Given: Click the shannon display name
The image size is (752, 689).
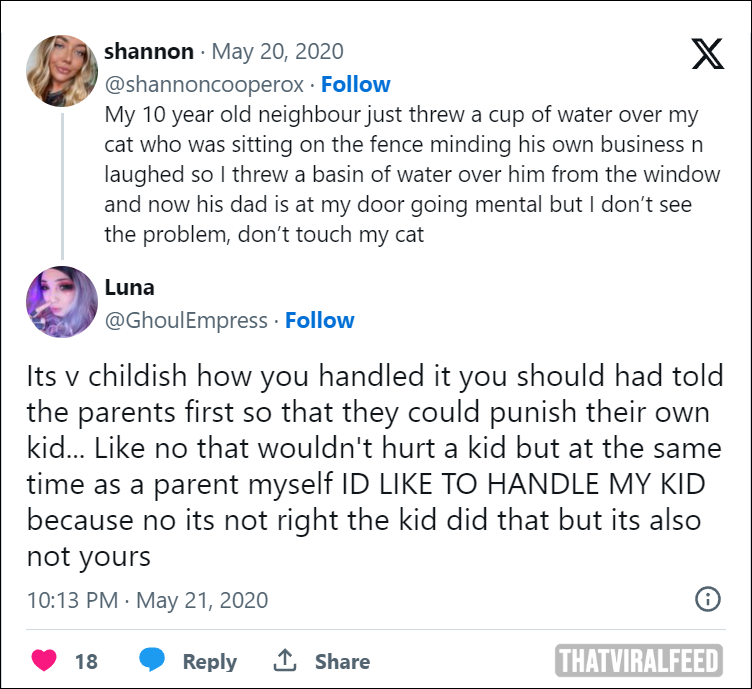Looking at the screenshot, I should coord(149,51).
